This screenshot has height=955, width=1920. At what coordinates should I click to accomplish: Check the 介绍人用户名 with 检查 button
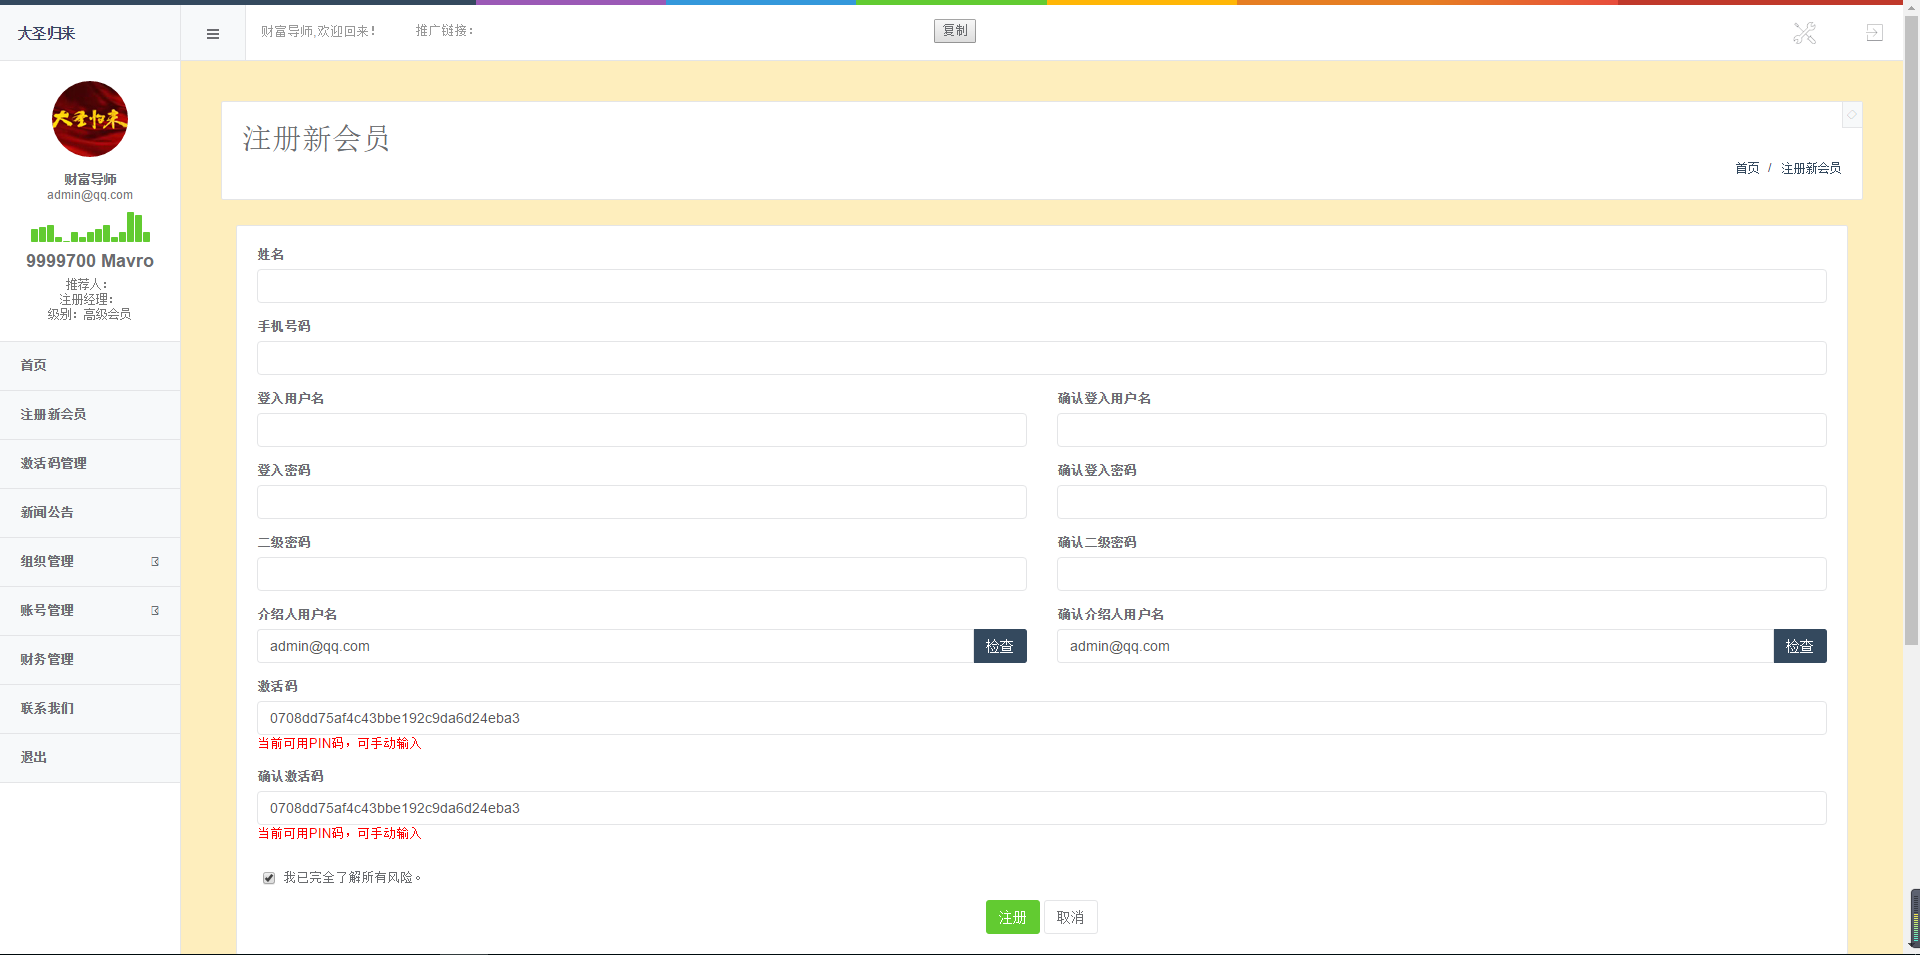coord(999,646)
